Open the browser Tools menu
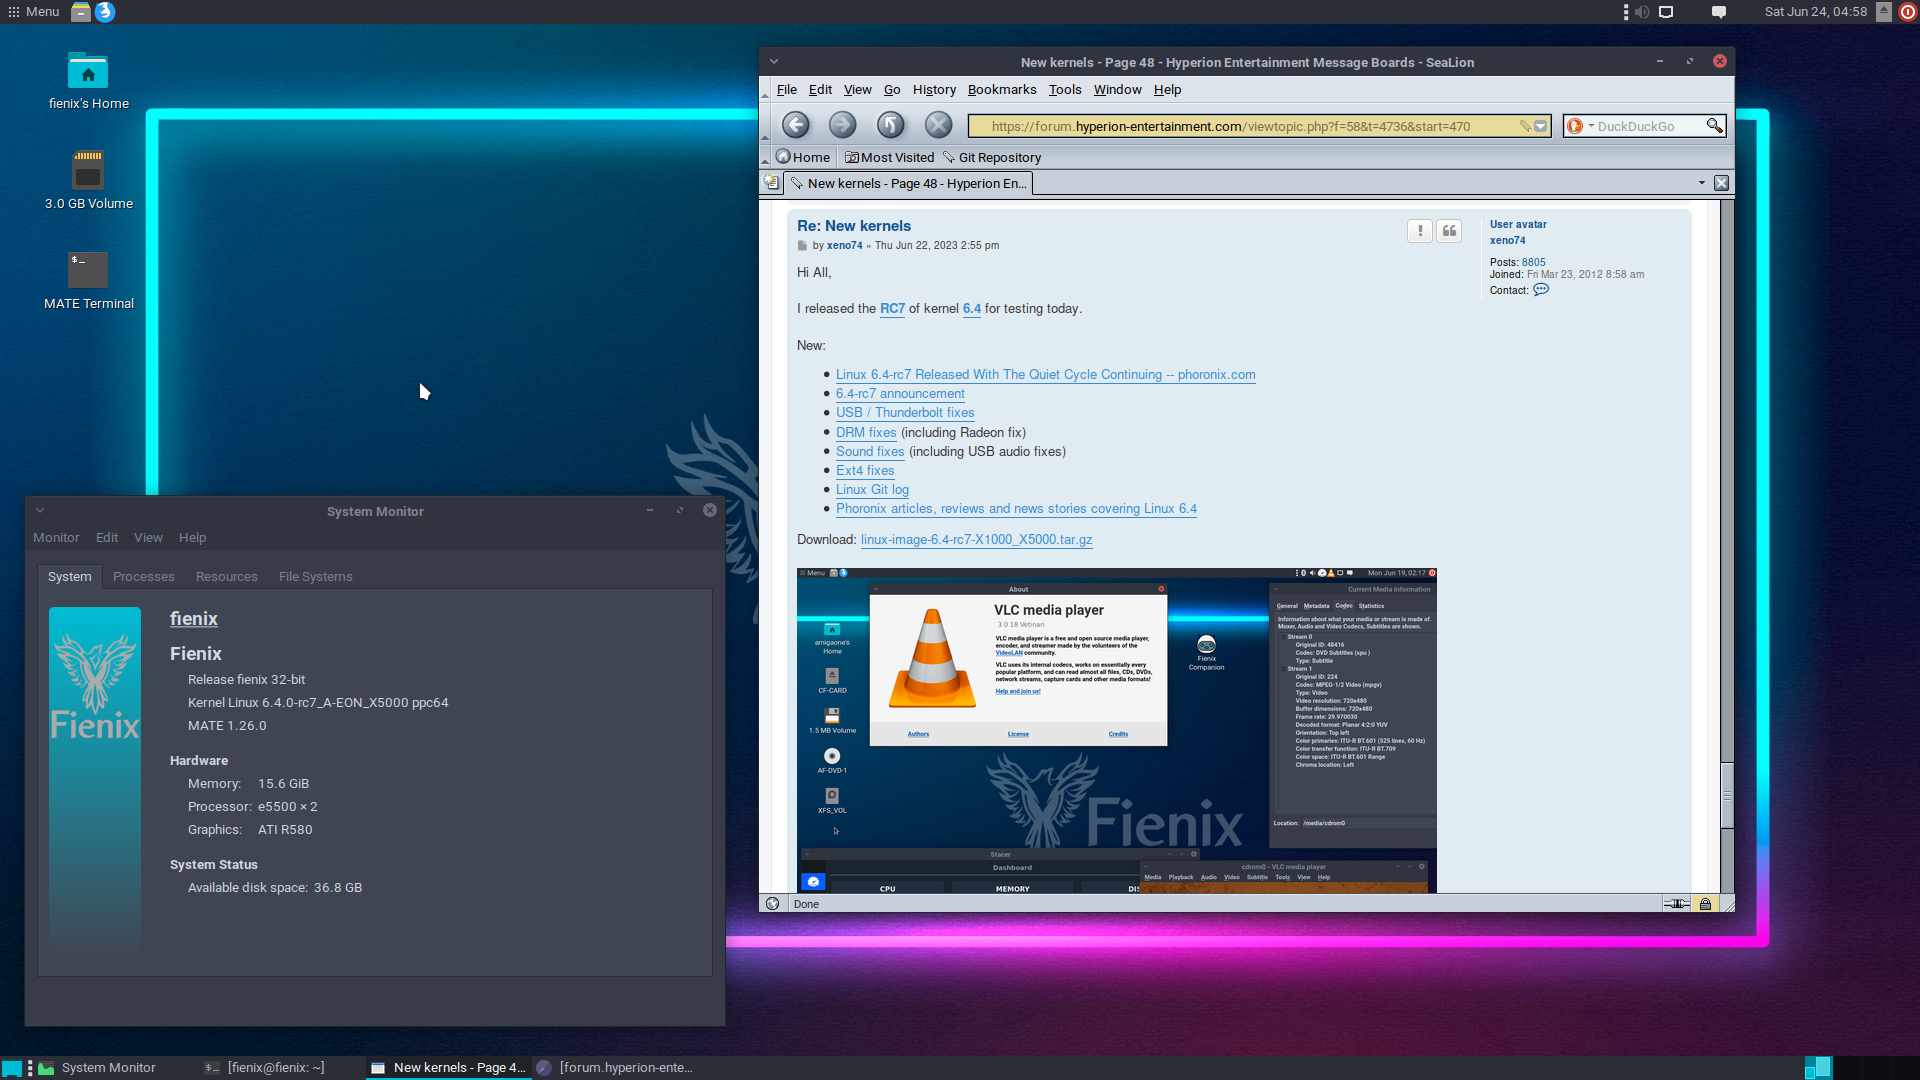 (1065, 90)
